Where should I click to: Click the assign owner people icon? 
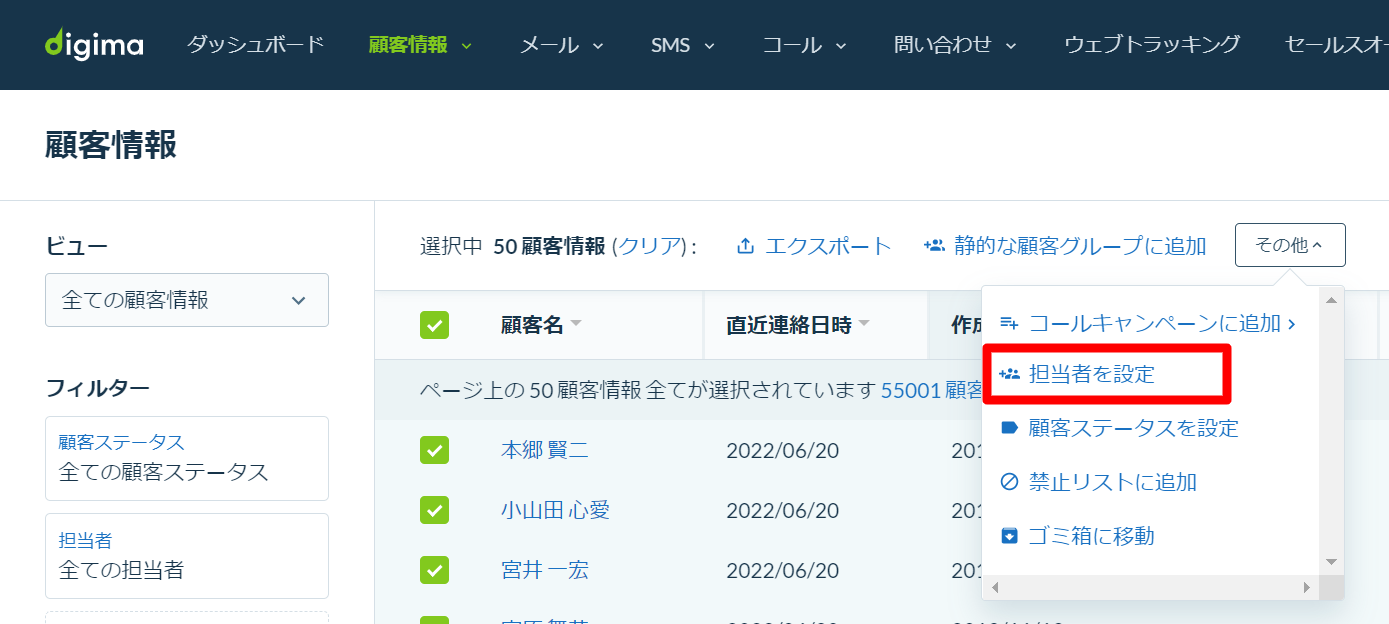pyautogui.click(x=1010, y=374)
